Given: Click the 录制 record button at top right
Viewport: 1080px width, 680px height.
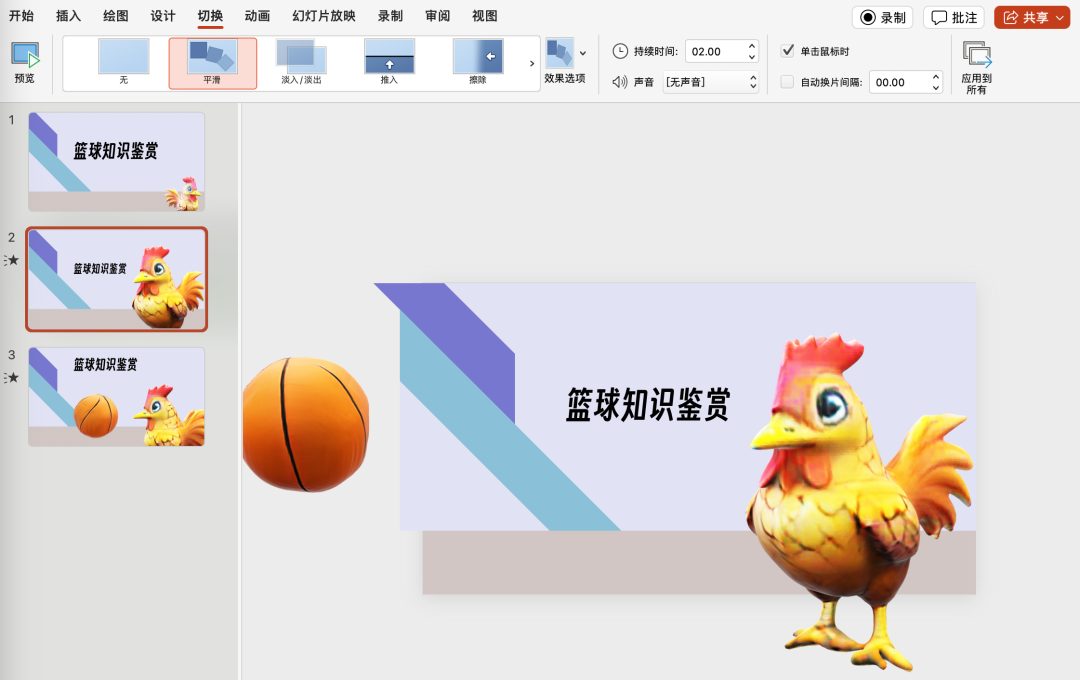Looking at the screenshot, I should tap(882, 17).
